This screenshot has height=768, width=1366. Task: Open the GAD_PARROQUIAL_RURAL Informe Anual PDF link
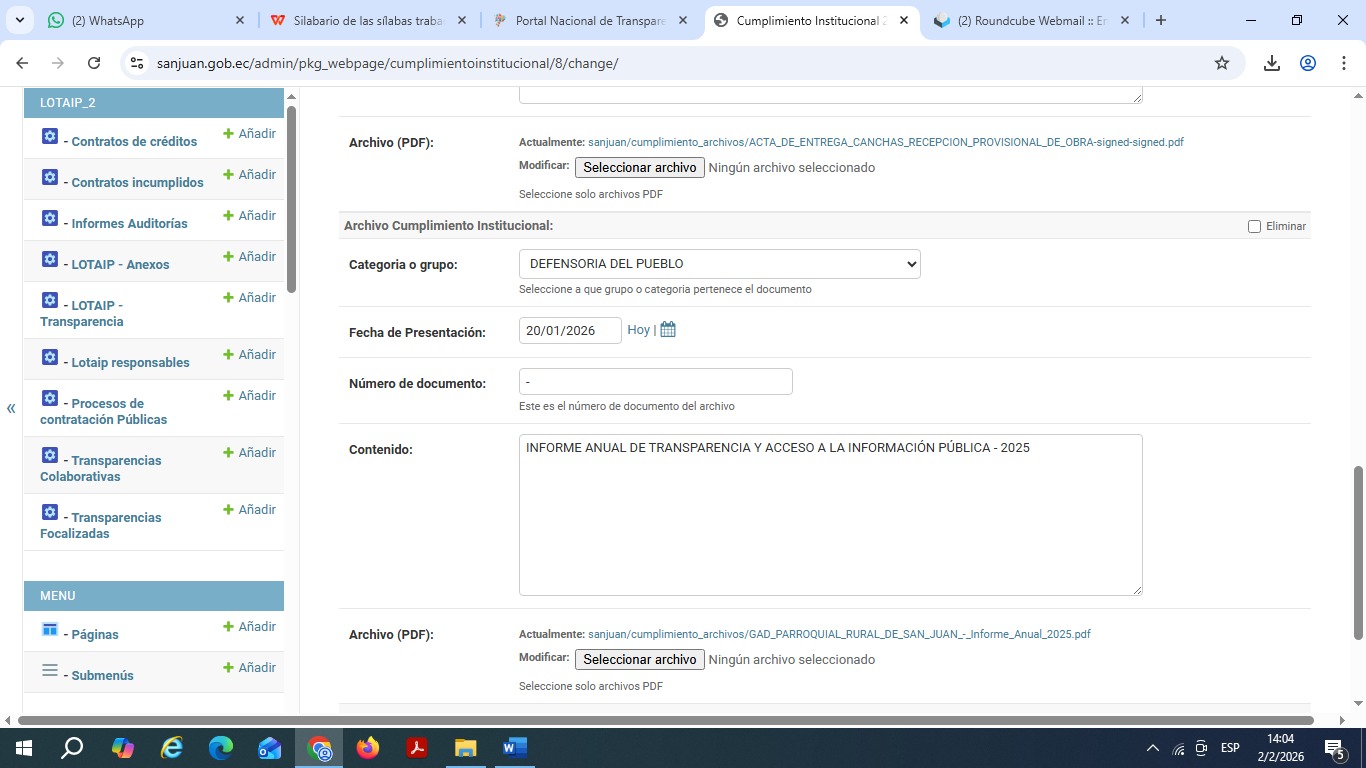[838, 634]
